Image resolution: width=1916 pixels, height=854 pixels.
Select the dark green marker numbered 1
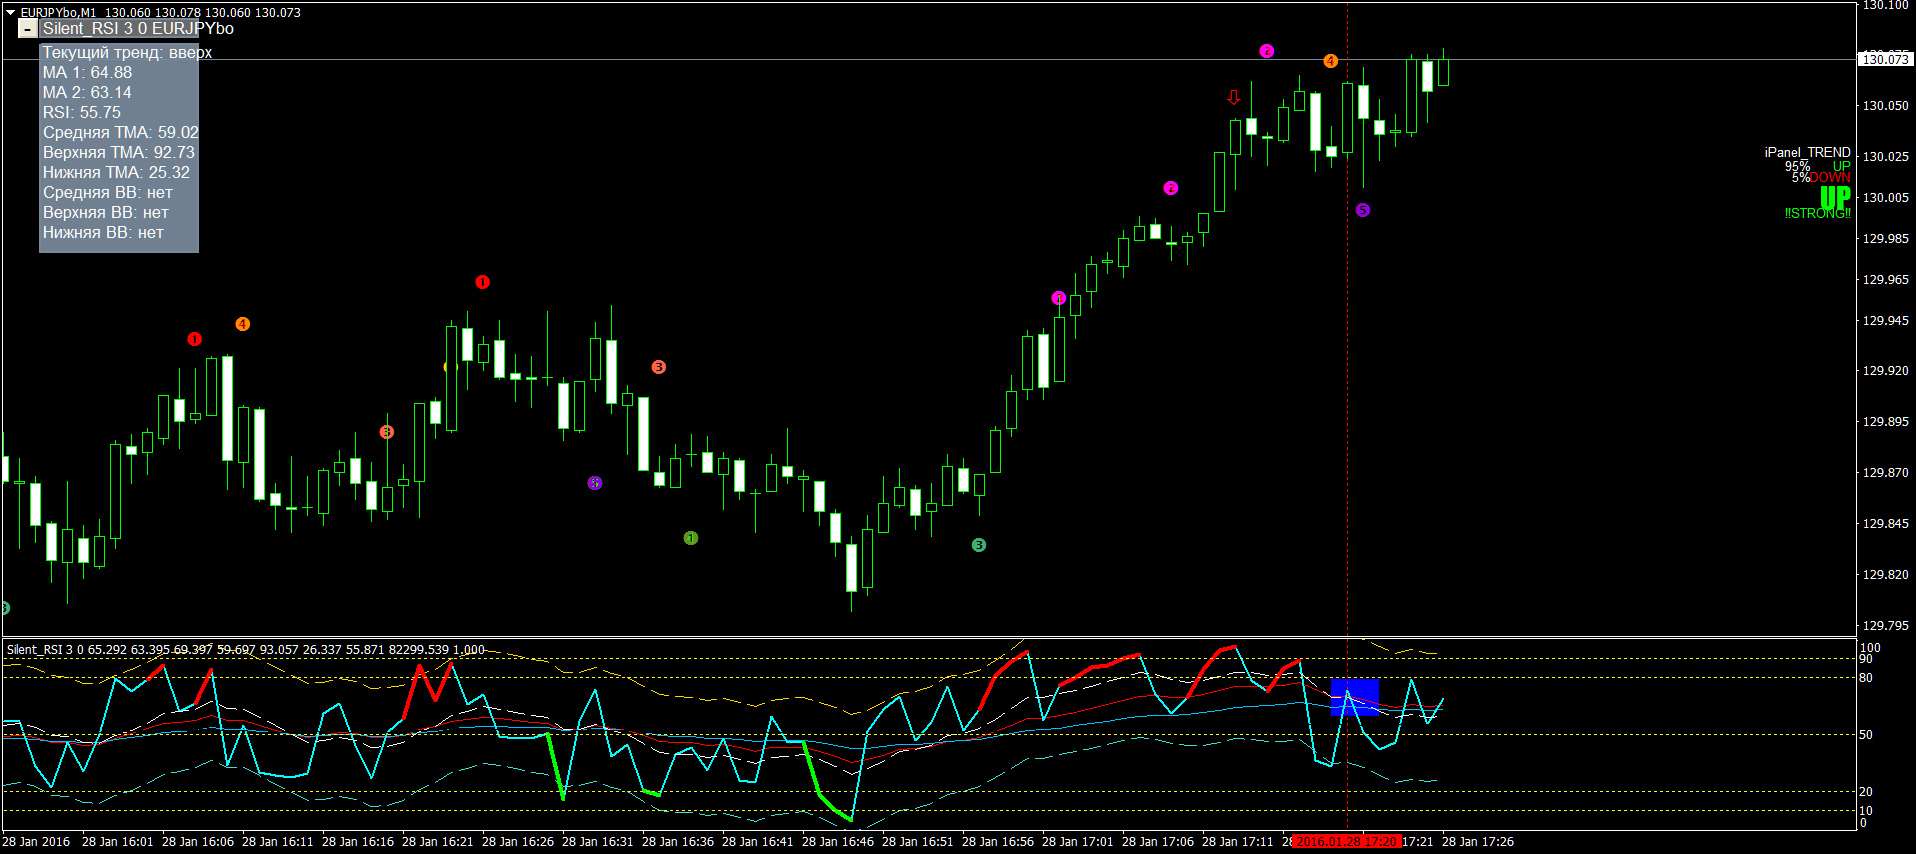point(690,538)
